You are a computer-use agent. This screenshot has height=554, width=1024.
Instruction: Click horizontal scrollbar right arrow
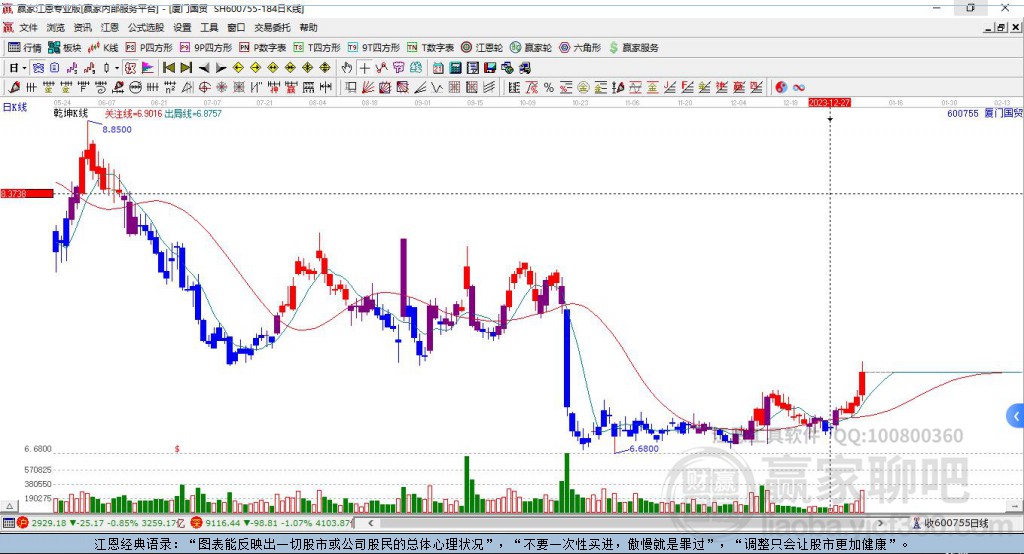click(880, 523)
